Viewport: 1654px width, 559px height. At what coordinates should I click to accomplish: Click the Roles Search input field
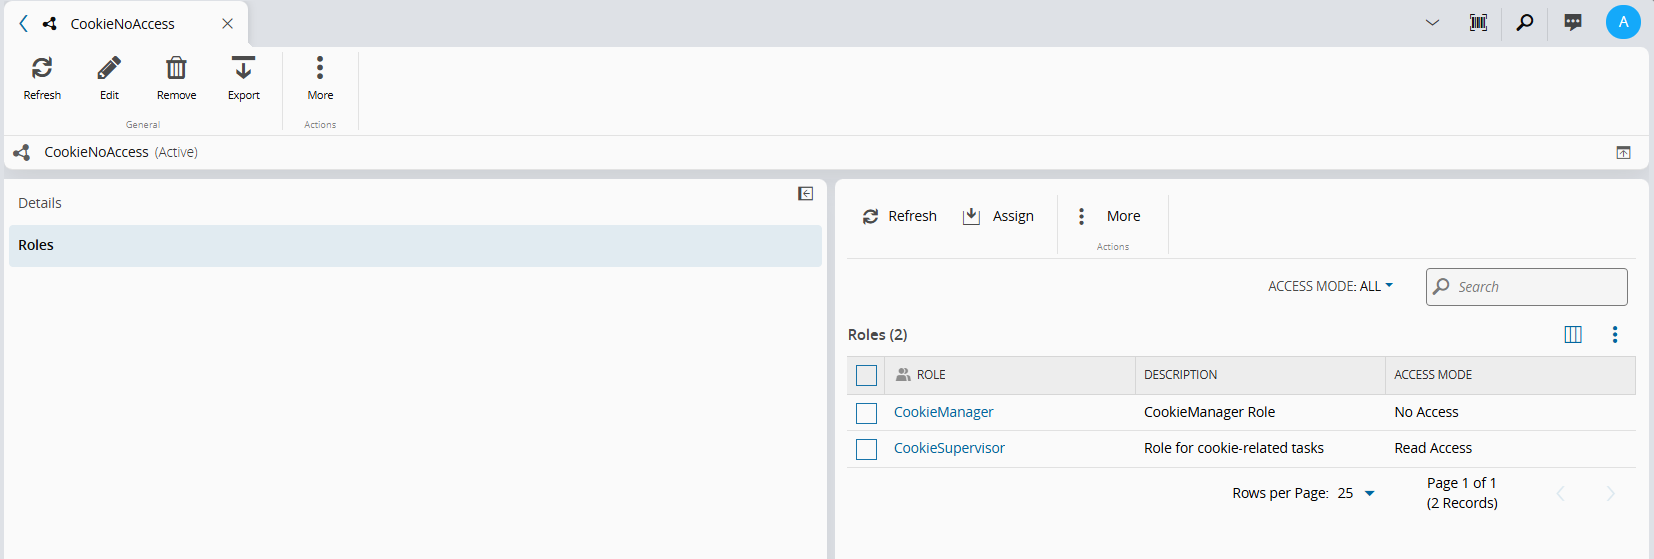pyautogui.click(x=1526, y=287)
